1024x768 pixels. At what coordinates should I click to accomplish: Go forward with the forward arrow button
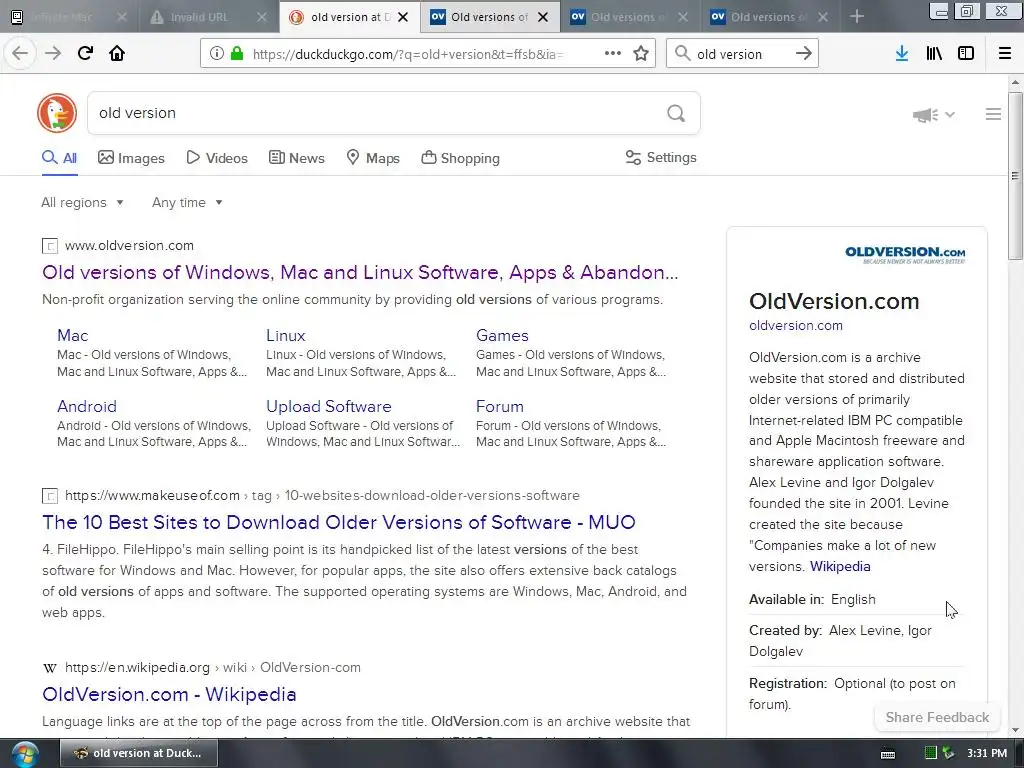53,54
